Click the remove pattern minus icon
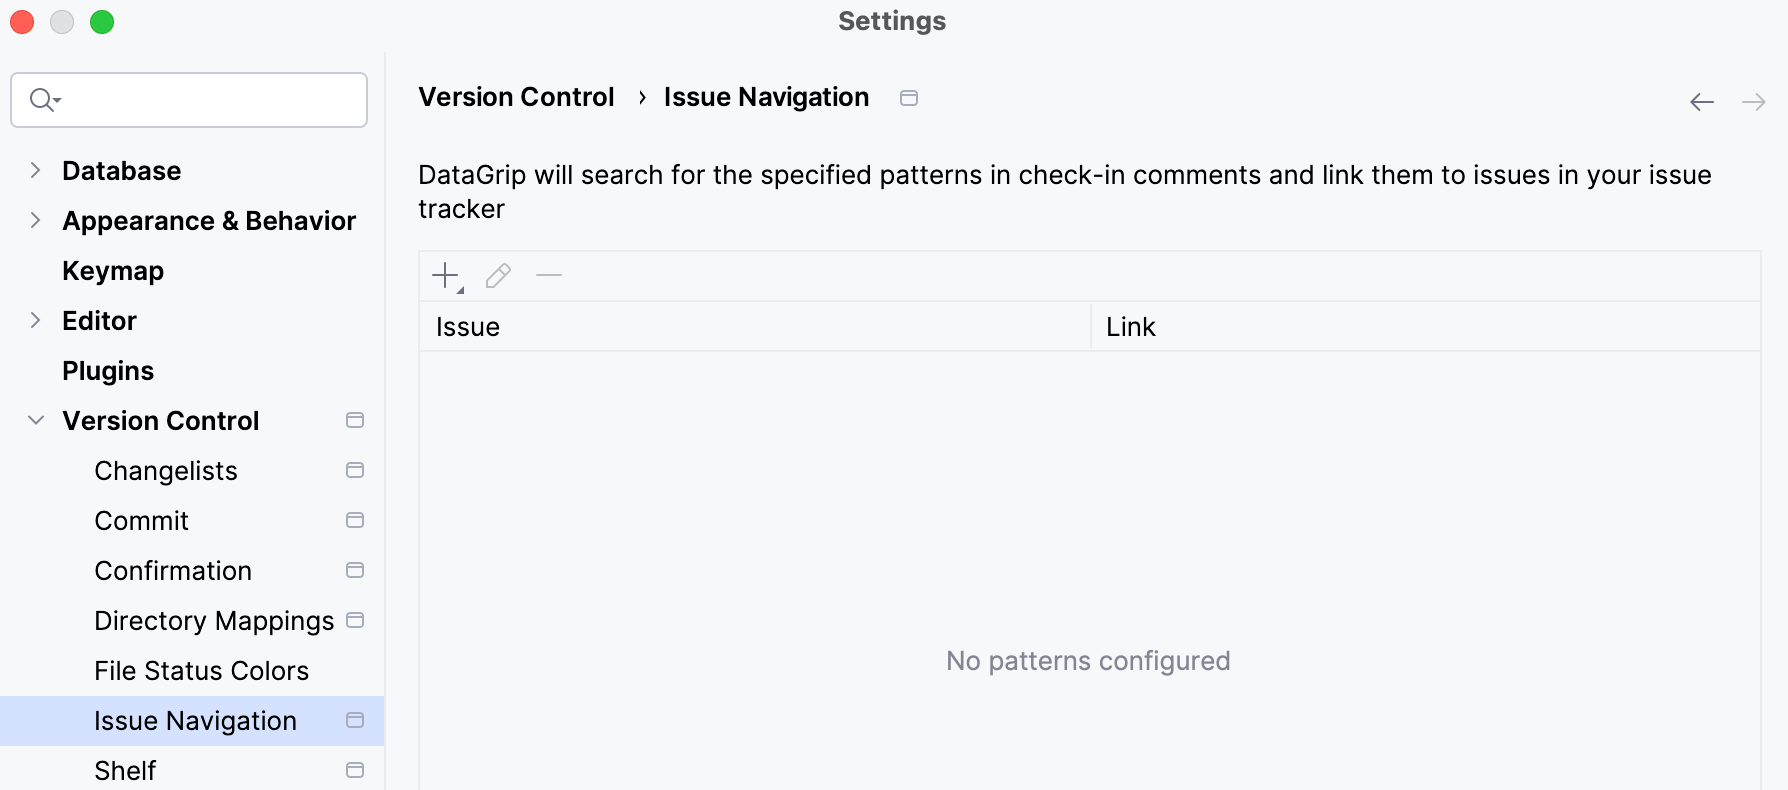The height and width of the screenshot is (790, 1788). [x=549, y=275]
